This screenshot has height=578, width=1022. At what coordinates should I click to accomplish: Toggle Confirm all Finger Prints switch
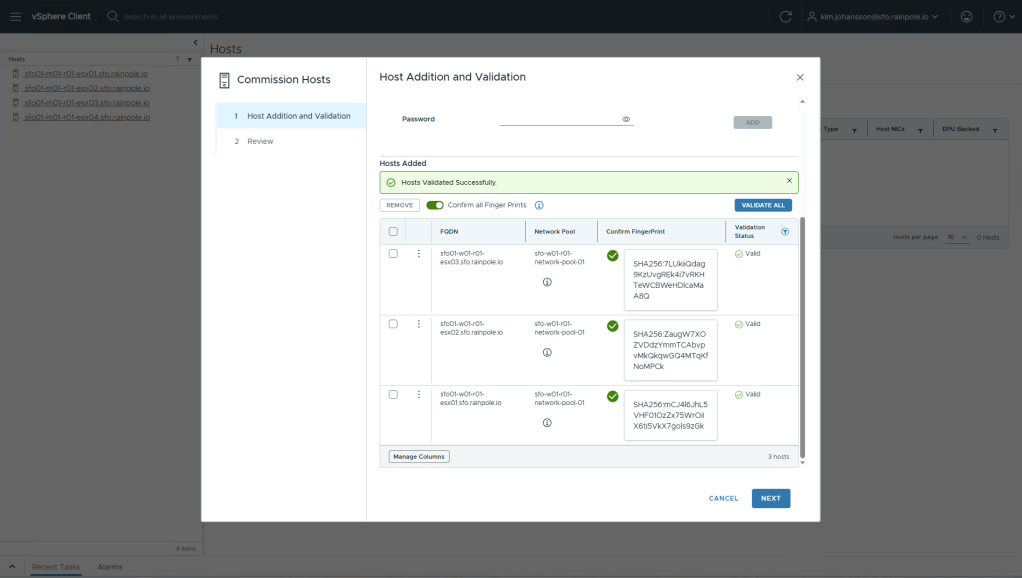pyautogui.click(x=435, y=205)
